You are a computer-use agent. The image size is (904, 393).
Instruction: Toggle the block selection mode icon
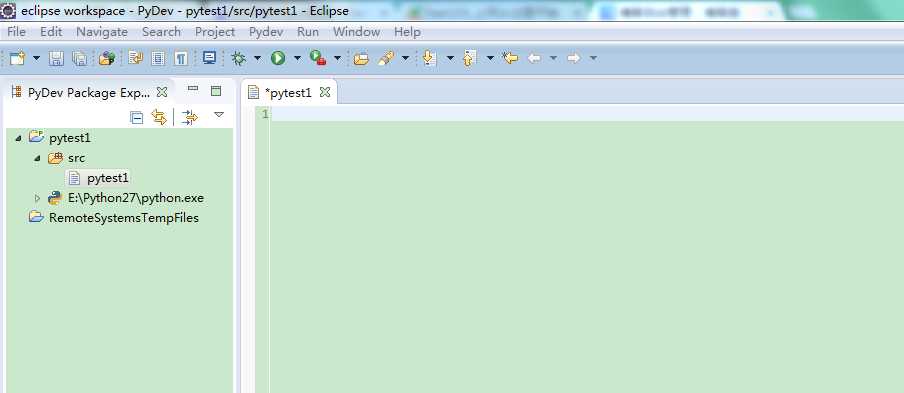[x=158, y=58]
